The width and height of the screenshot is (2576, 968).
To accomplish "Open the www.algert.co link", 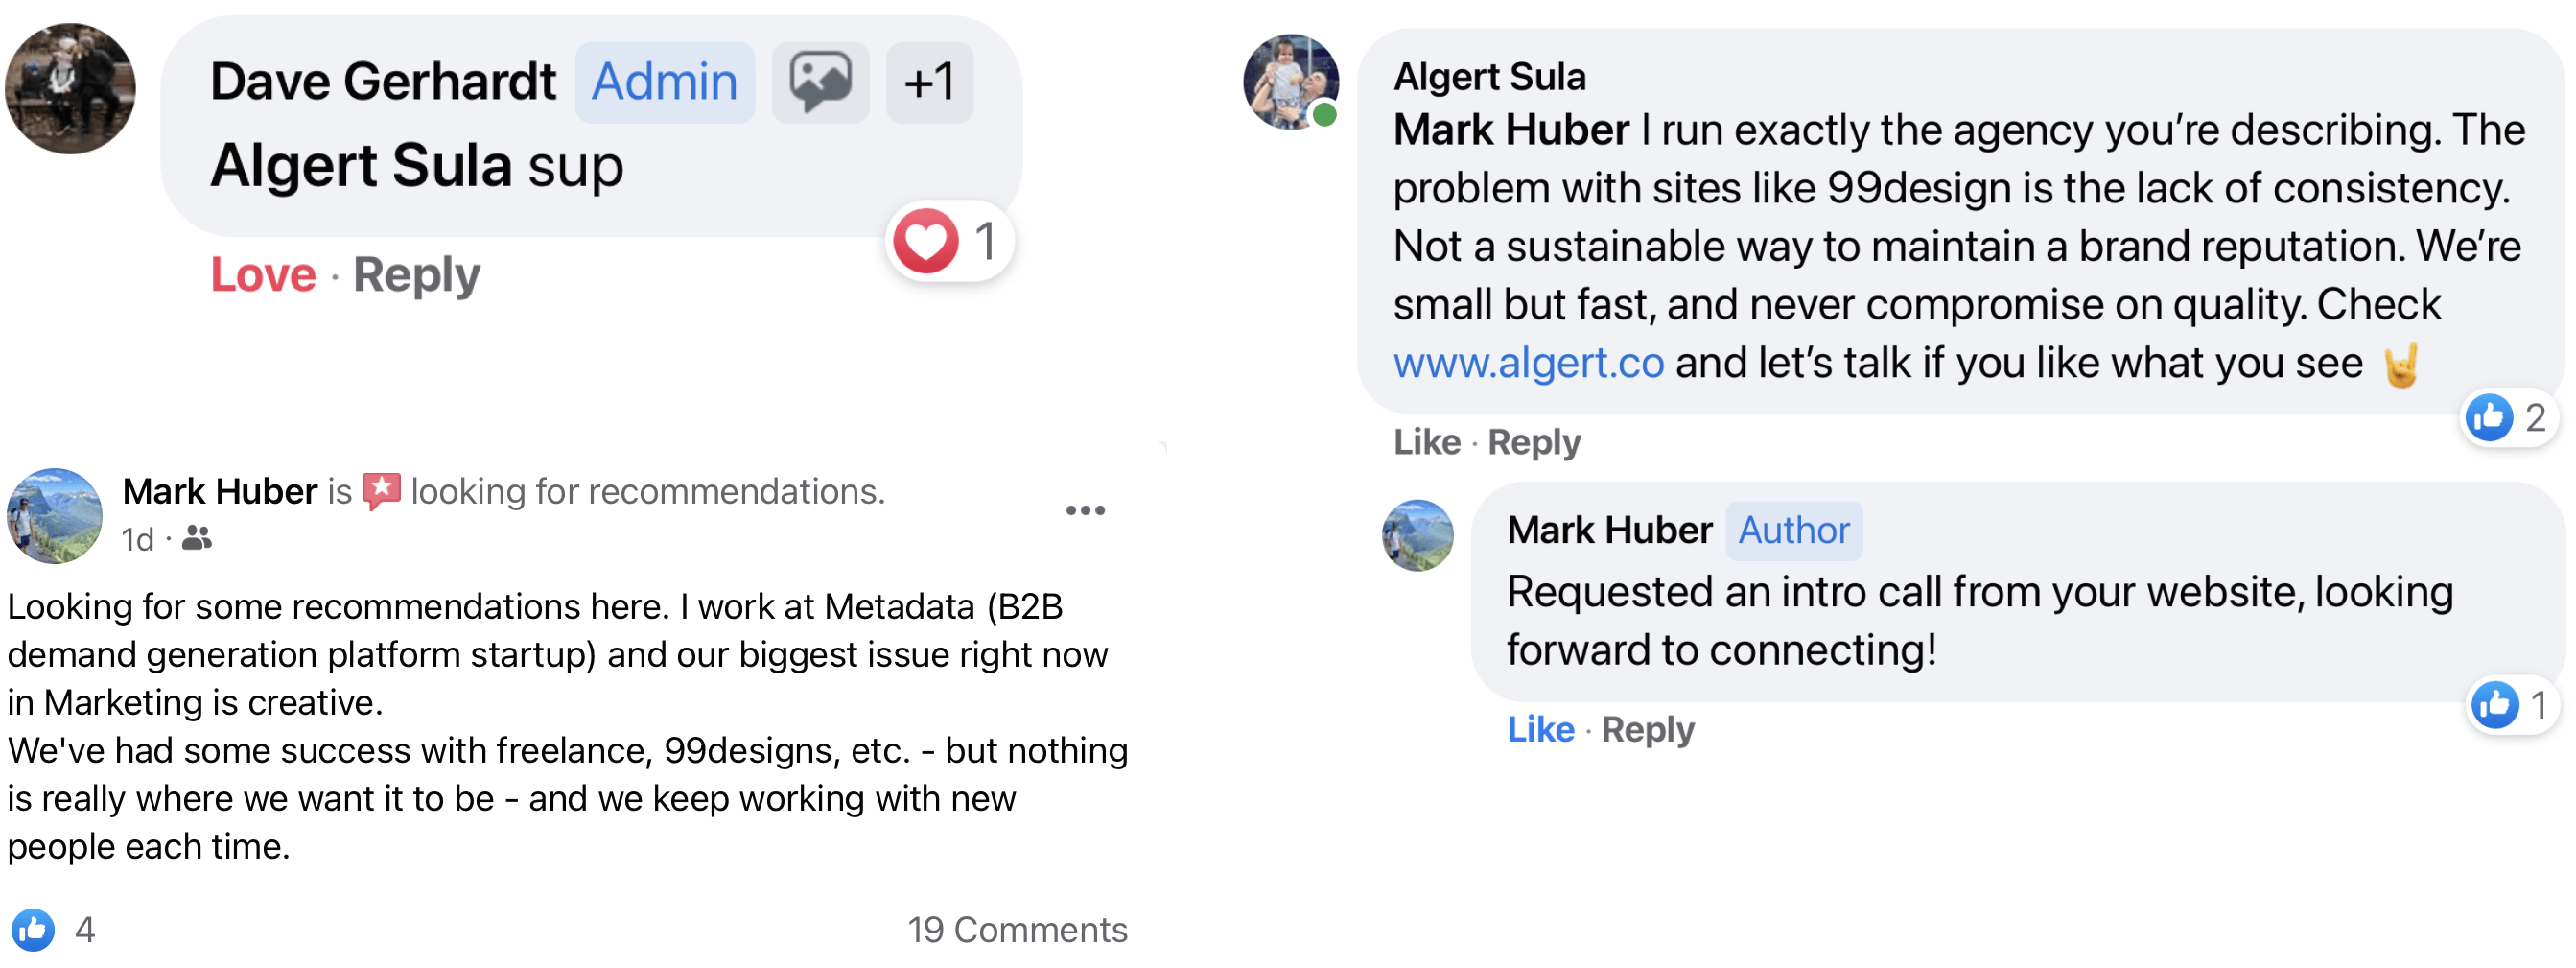I will [x=1528, y=363].
